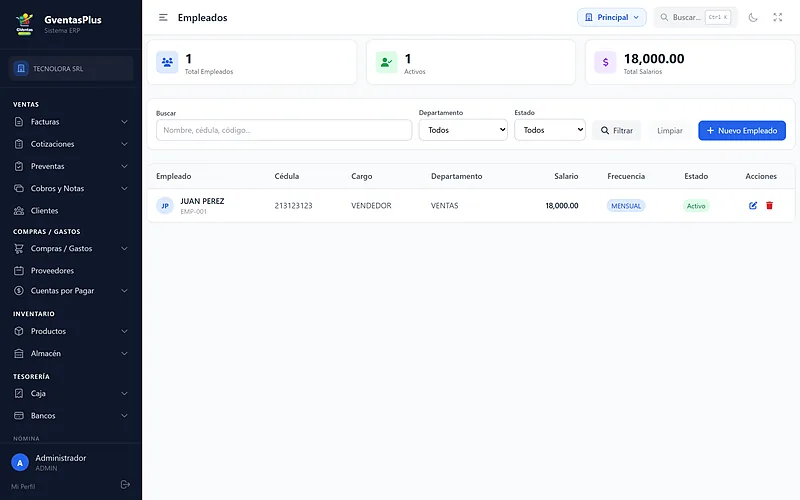Click the Cobros y Notas icon
Viewport: 800px width, 500px height.
tap(19, 188)
